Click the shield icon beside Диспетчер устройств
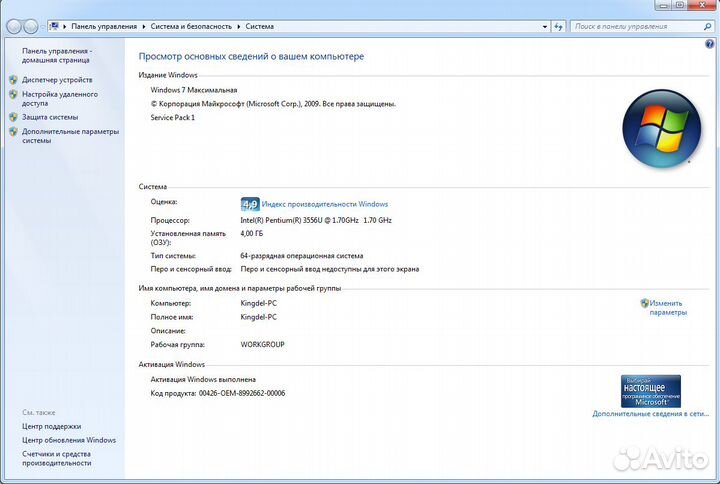 tap(13, 80)
